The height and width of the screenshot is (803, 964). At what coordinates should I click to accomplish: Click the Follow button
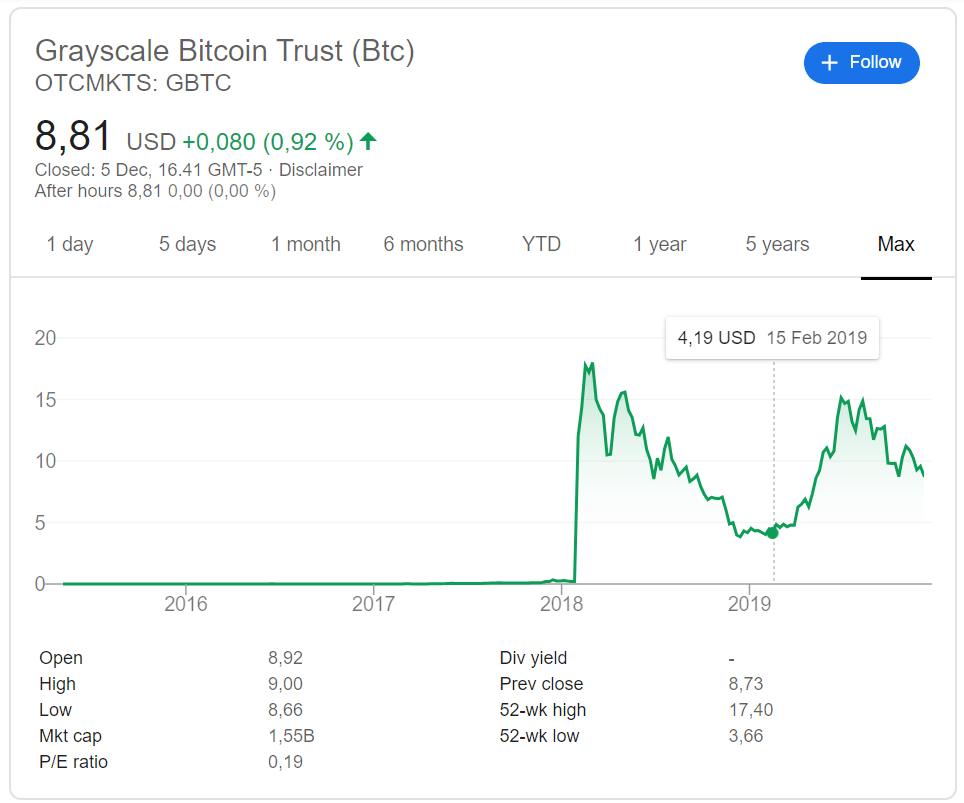point(861,63)
